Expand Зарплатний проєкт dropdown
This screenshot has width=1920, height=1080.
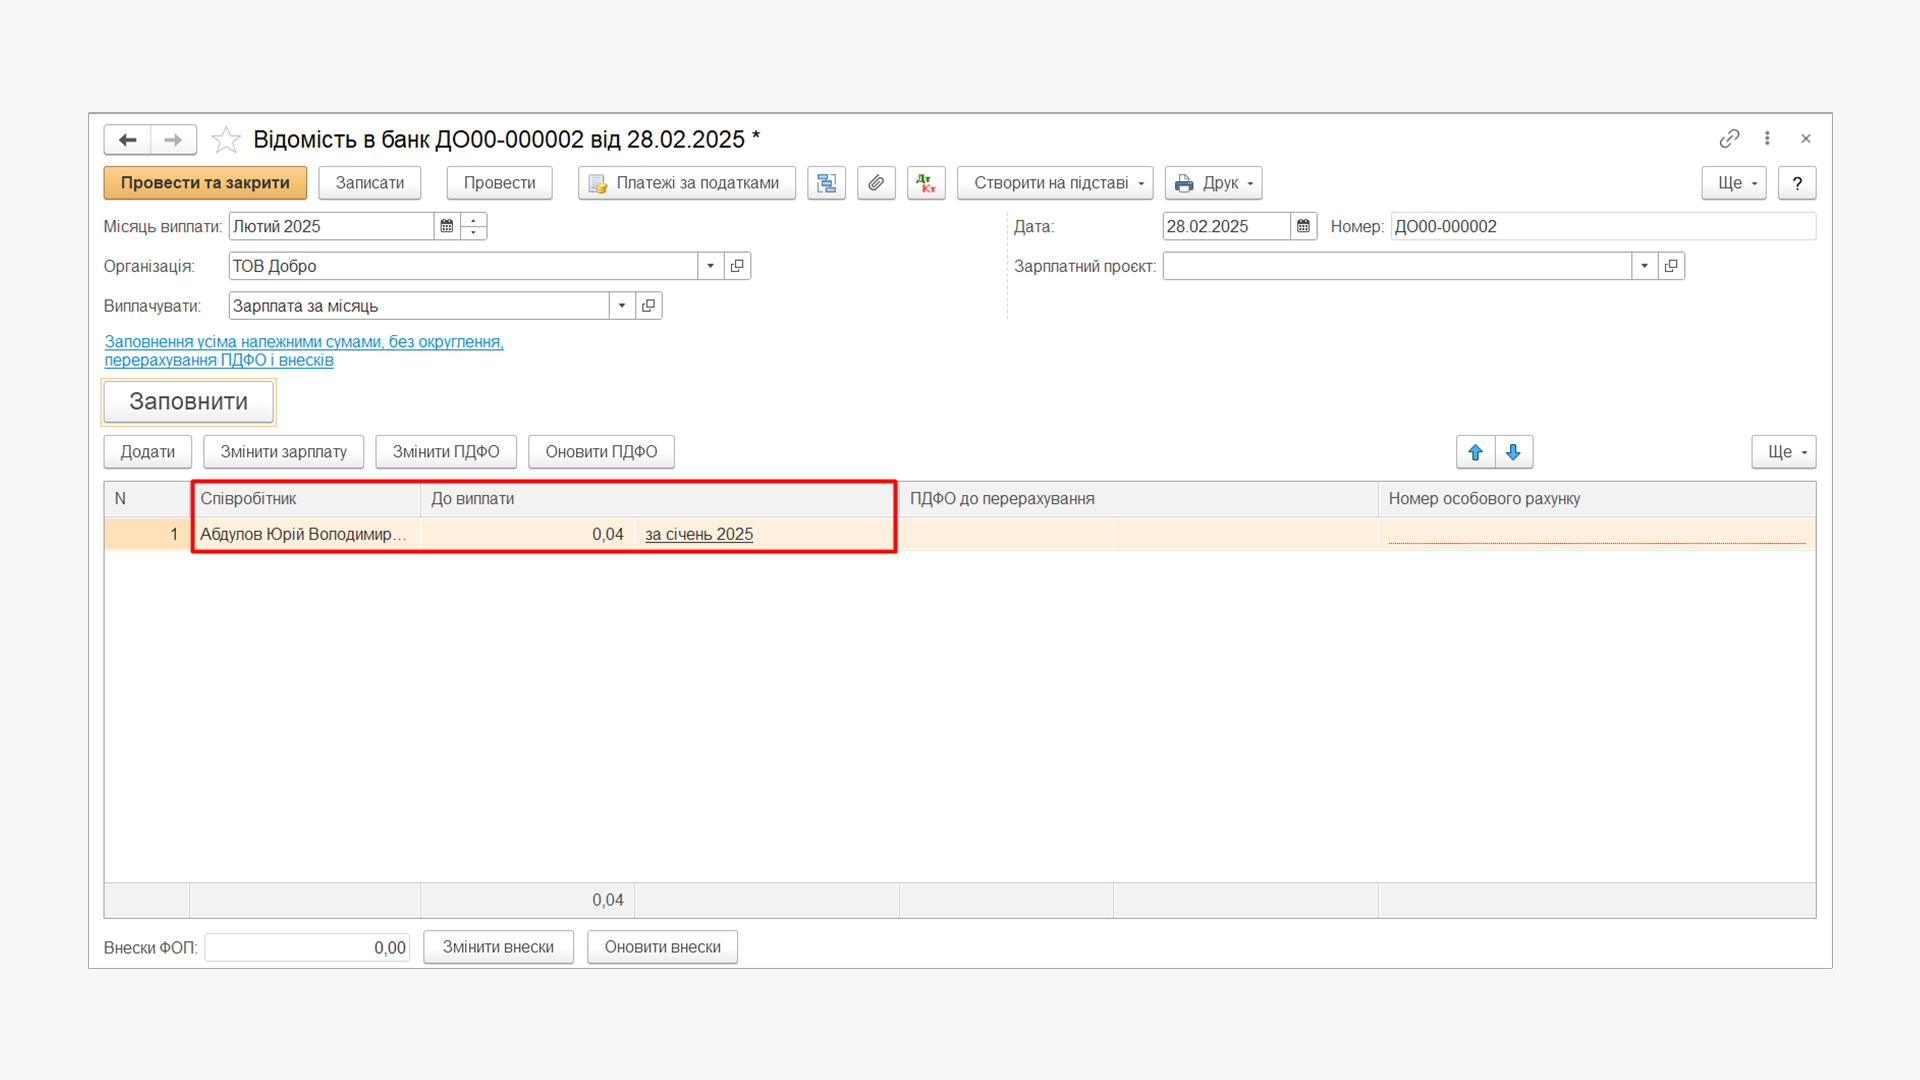click(x=1644, y=266)
